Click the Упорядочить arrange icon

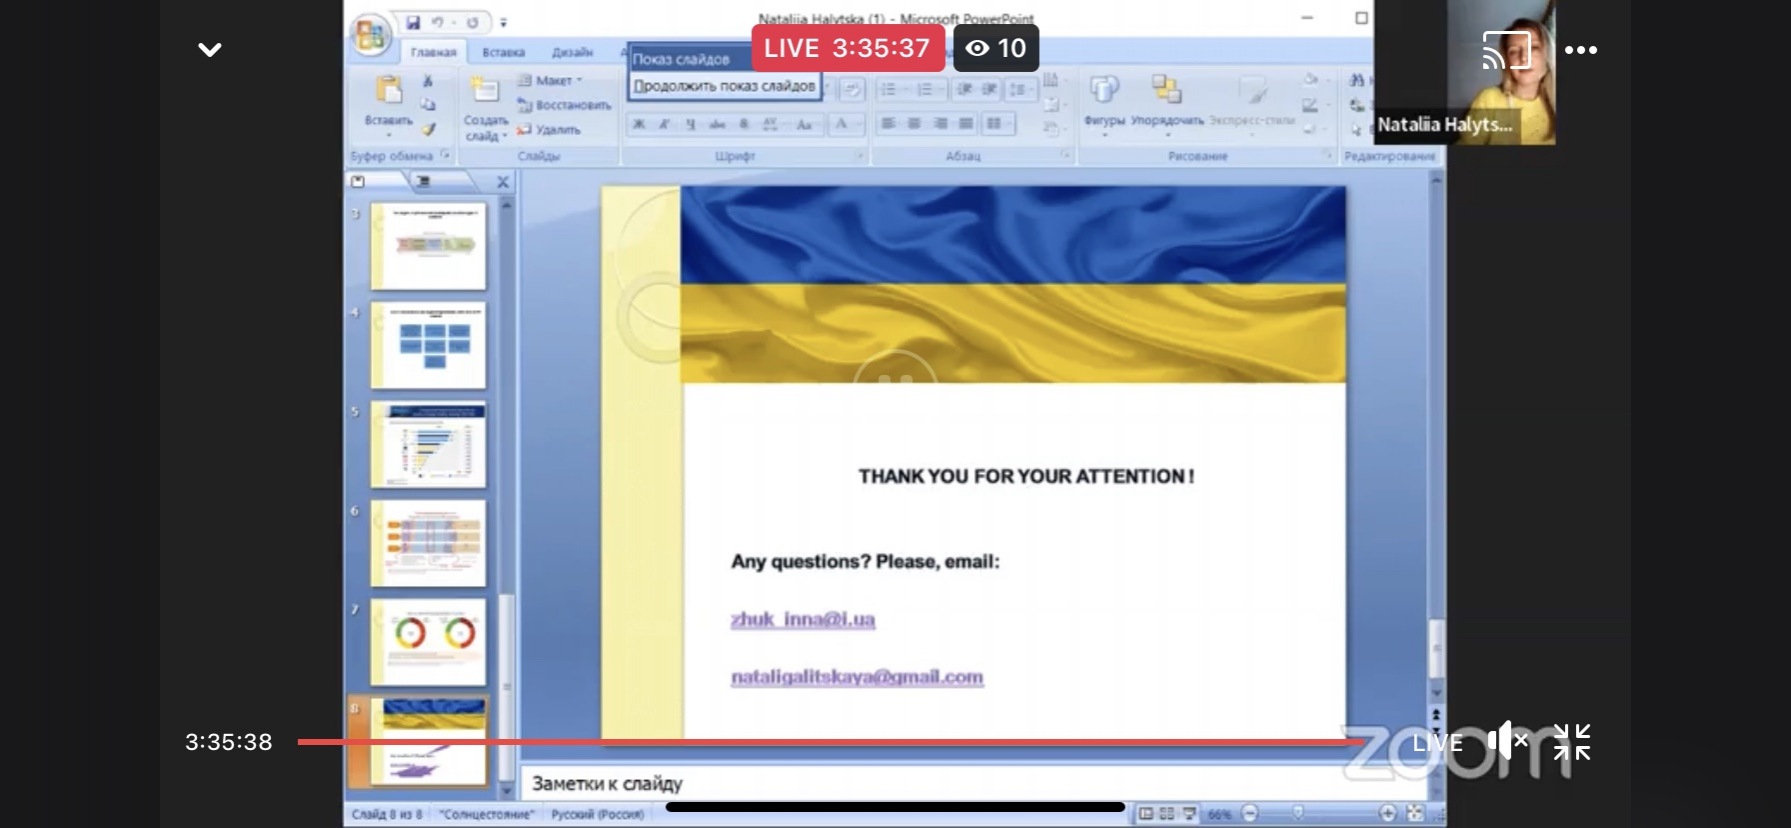click(1166, 92)
